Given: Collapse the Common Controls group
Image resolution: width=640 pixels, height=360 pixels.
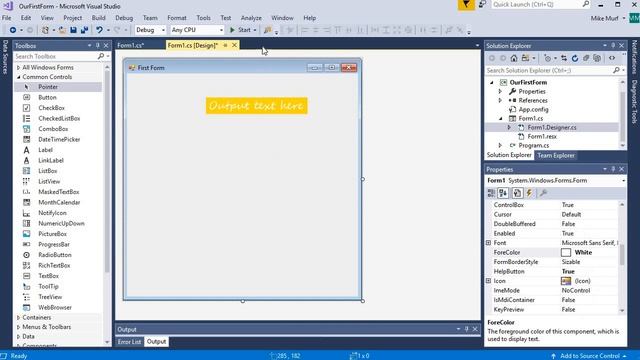Looking at the screenshot, I should 18,77.
